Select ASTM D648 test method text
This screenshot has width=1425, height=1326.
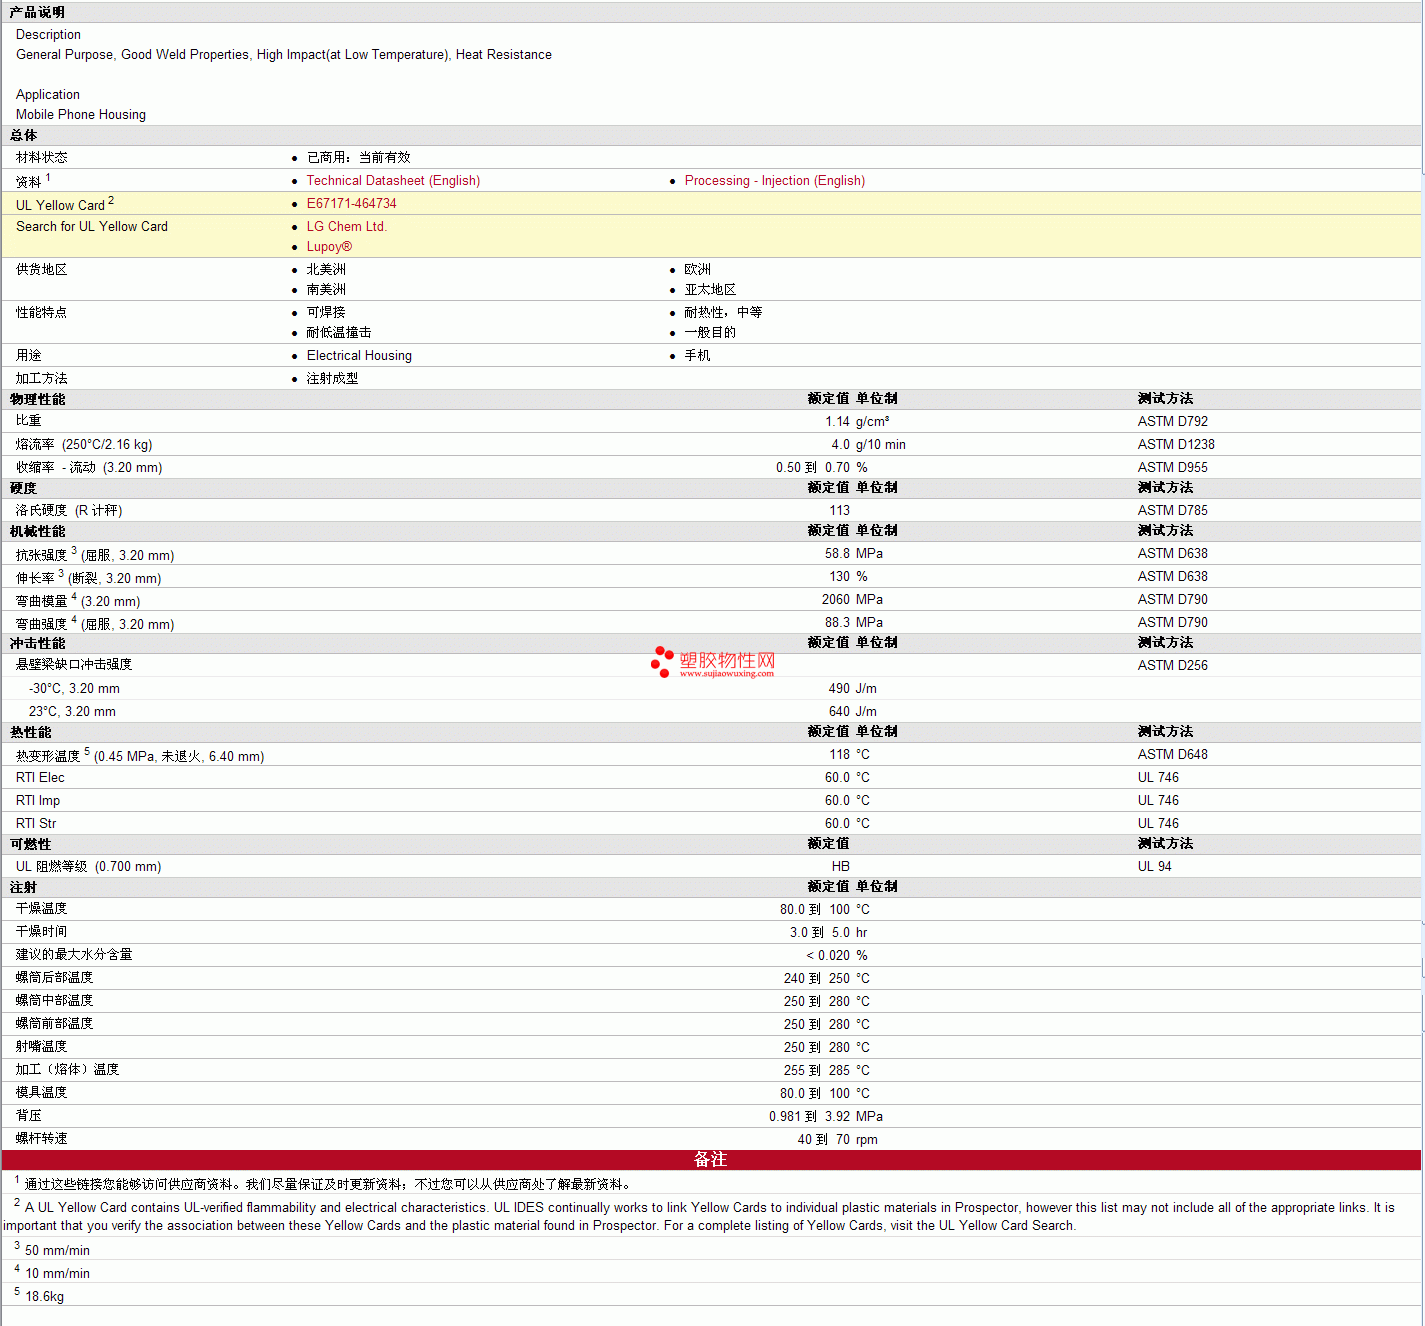[1172, 755]
